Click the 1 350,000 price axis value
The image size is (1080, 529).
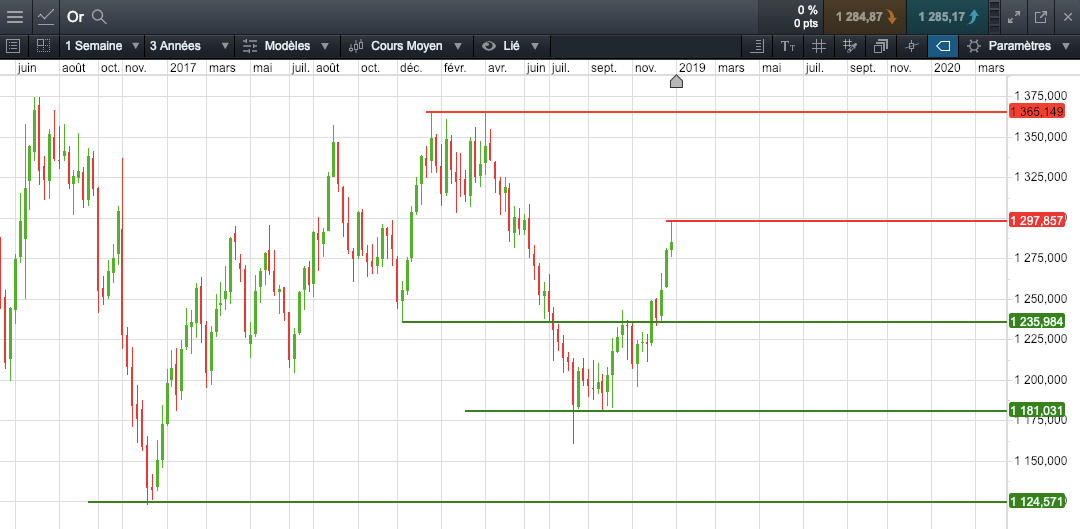coord(1041,137)
